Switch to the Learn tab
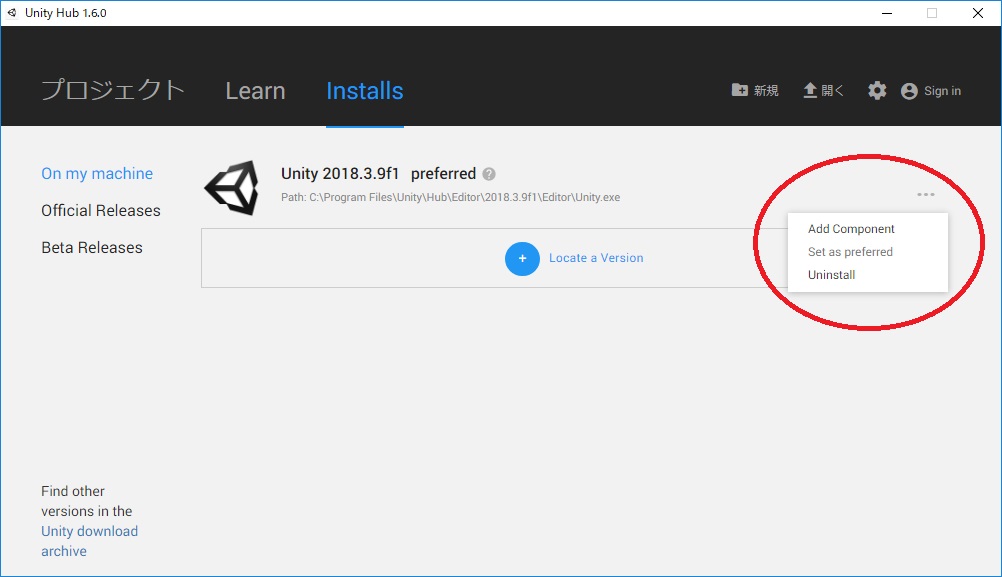 [x=255, y=91]
